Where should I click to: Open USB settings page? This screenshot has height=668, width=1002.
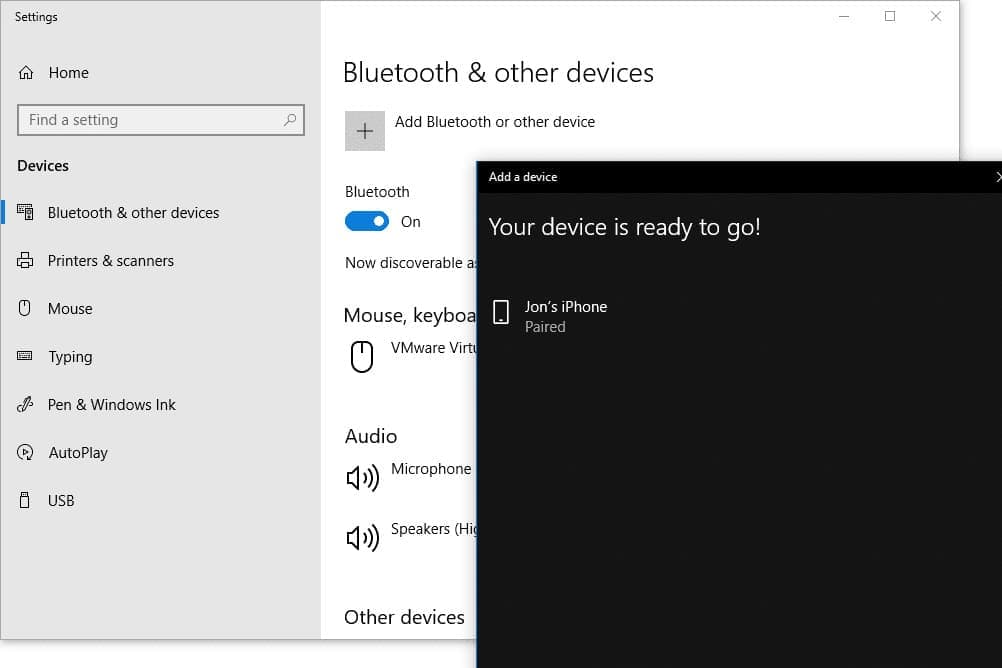point(161,501)
